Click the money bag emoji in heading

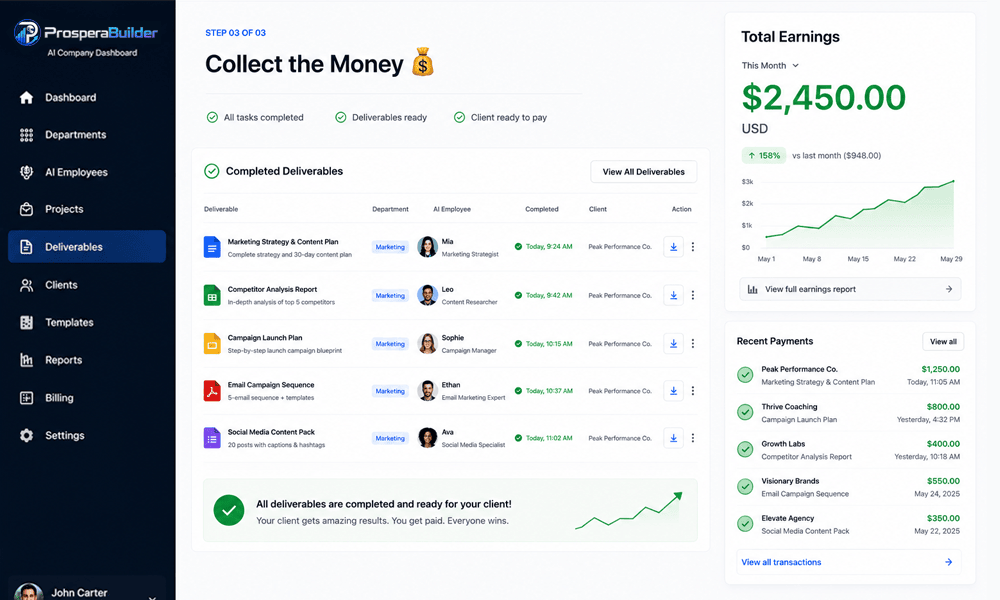tap(423, 62)
